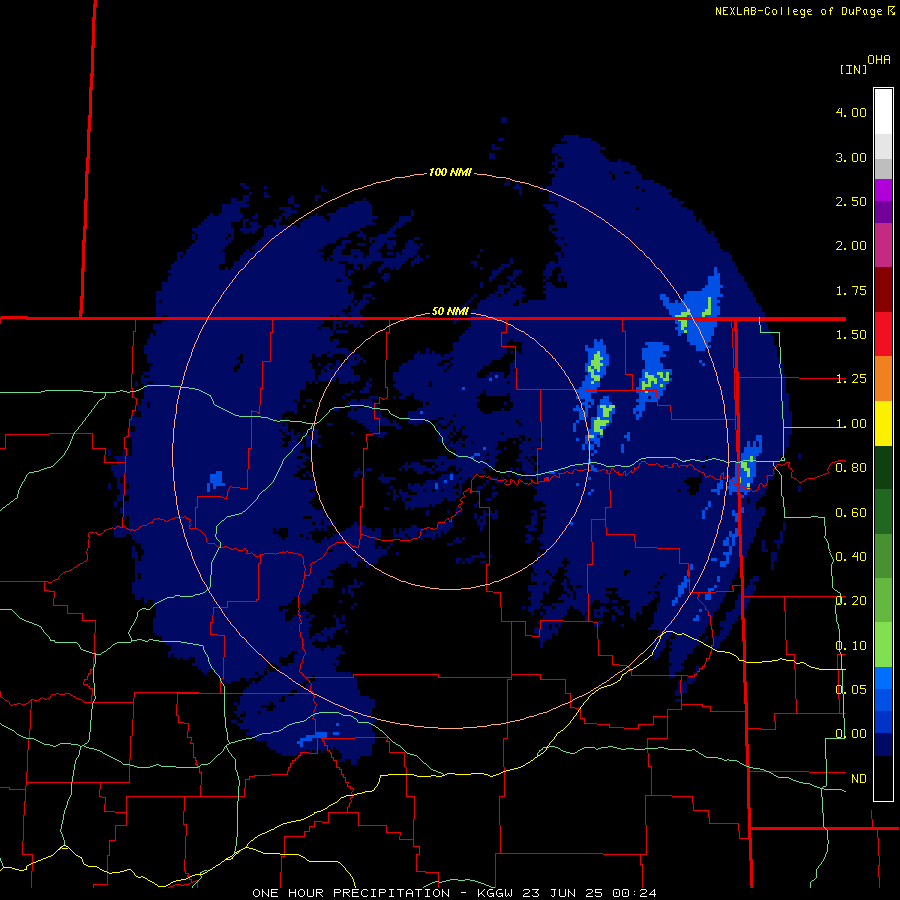Select the 0.20 legend value
This screenshot has width=900, height=900.
[x=851, y=601]
